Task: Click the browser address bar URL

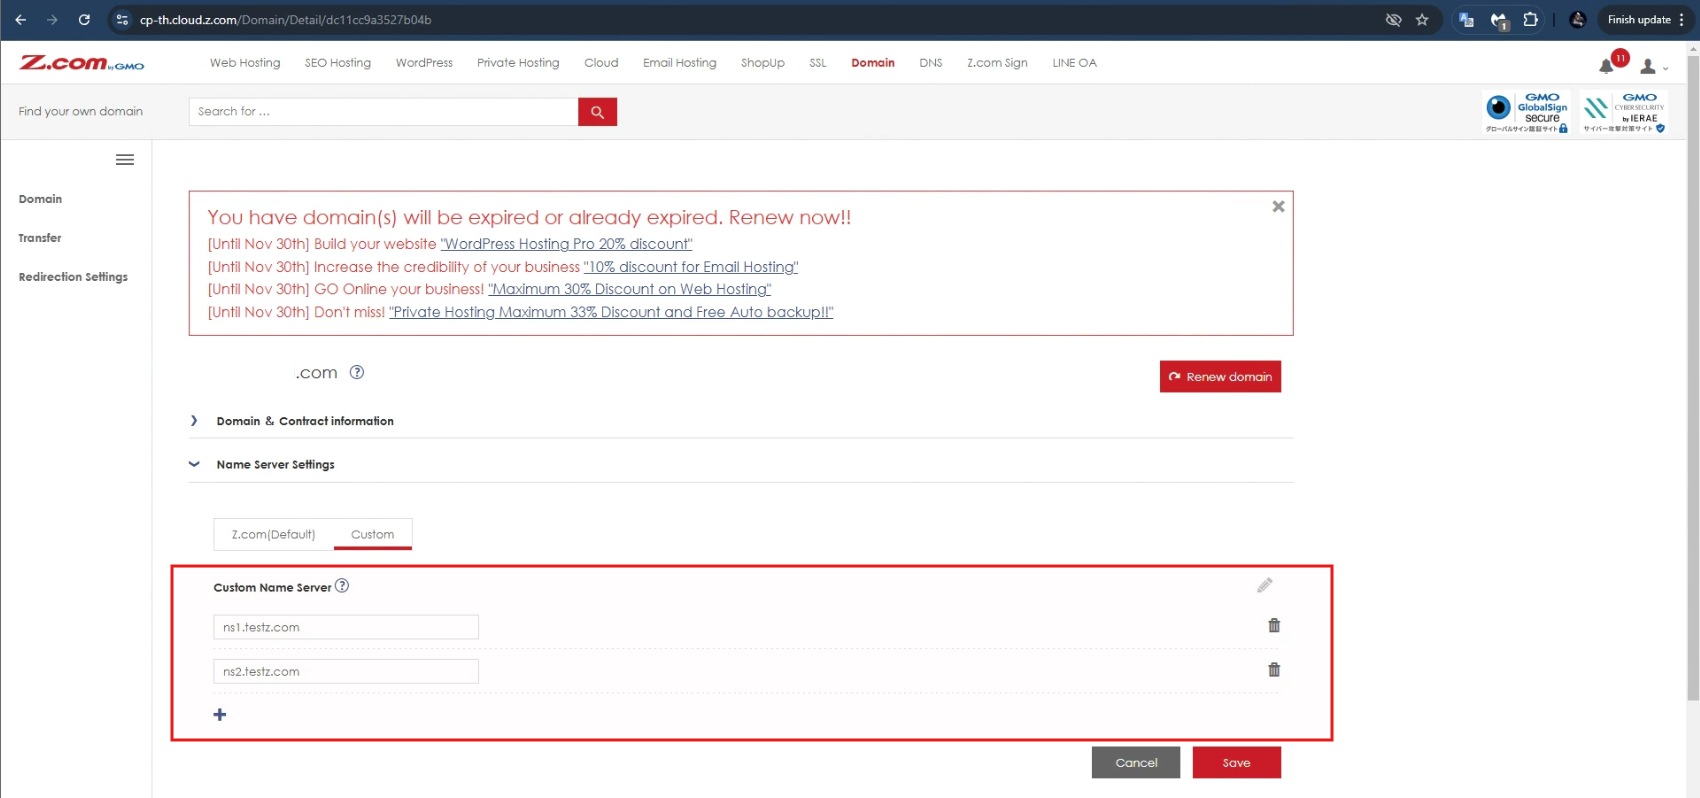Action: pyautogui.click(x=286, y=20)
